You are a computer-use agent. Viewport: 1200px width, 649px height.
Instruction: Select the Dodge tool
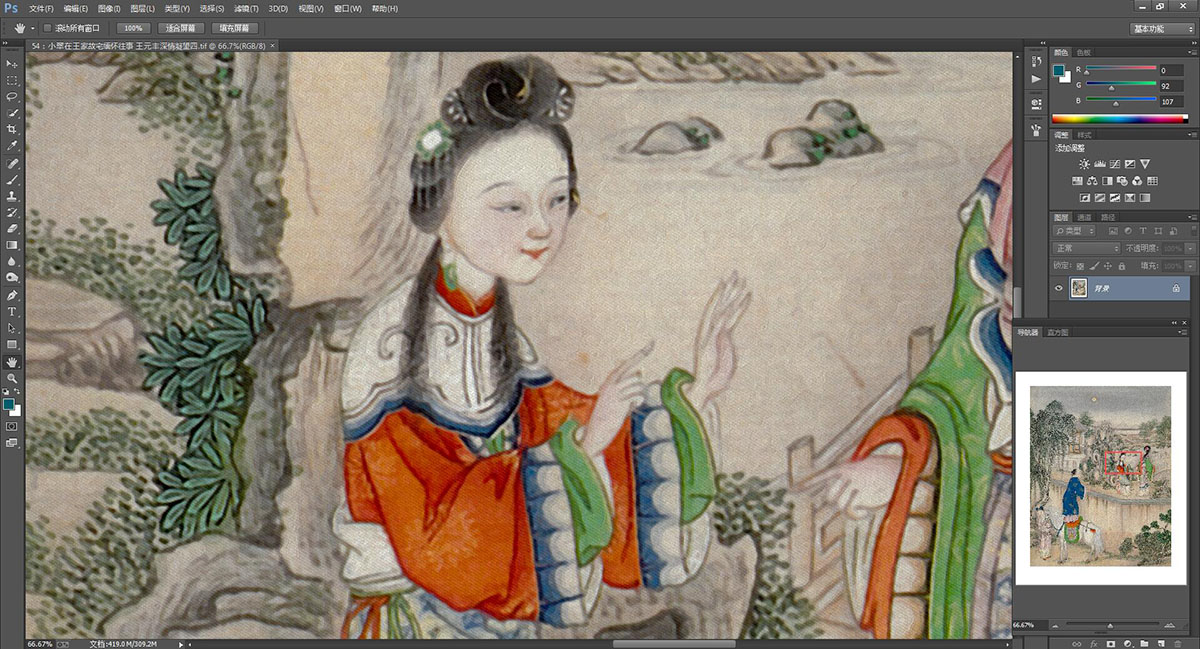coord(12,278)
